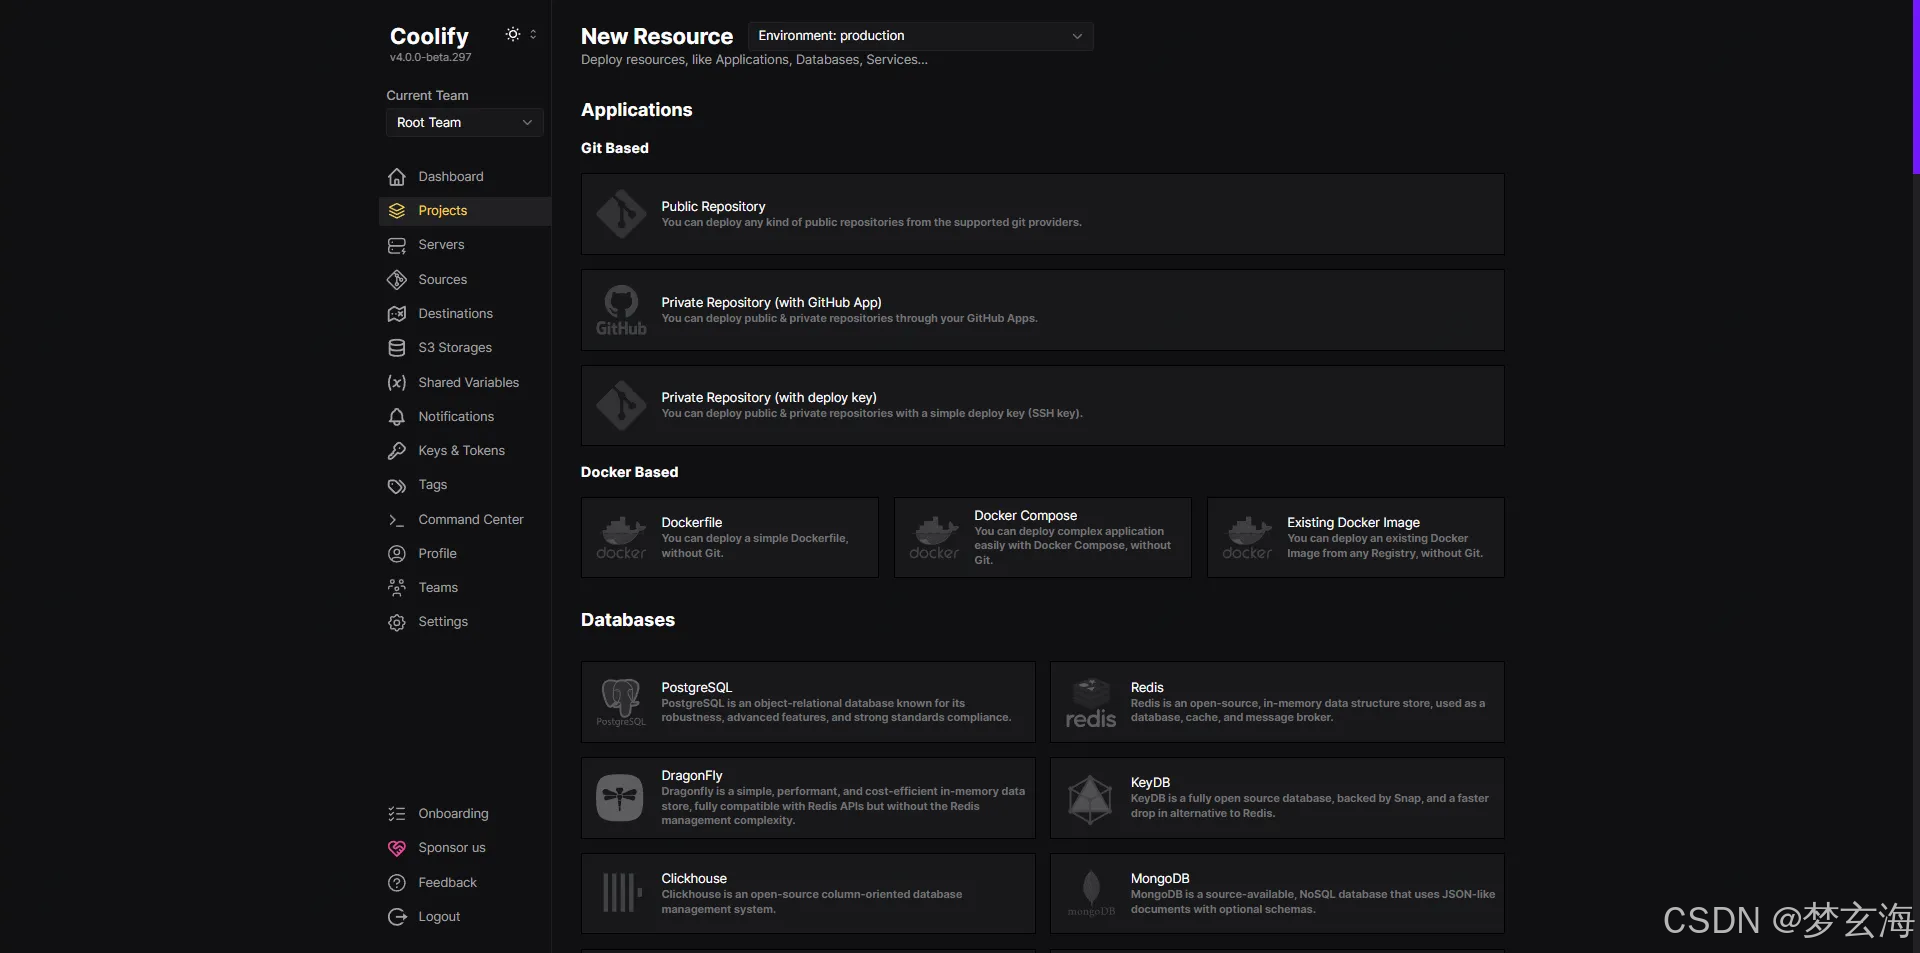Screen dimensions: 1920x953
Task: Go to Dashboard menu item
Action: (465, 177)
